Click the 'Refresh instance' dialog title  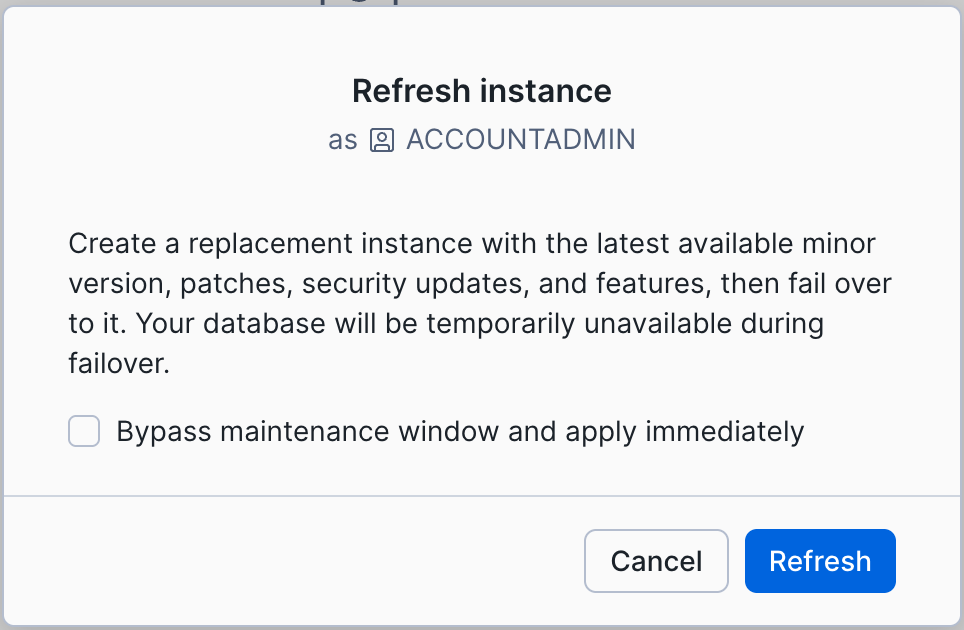[481, 92]
